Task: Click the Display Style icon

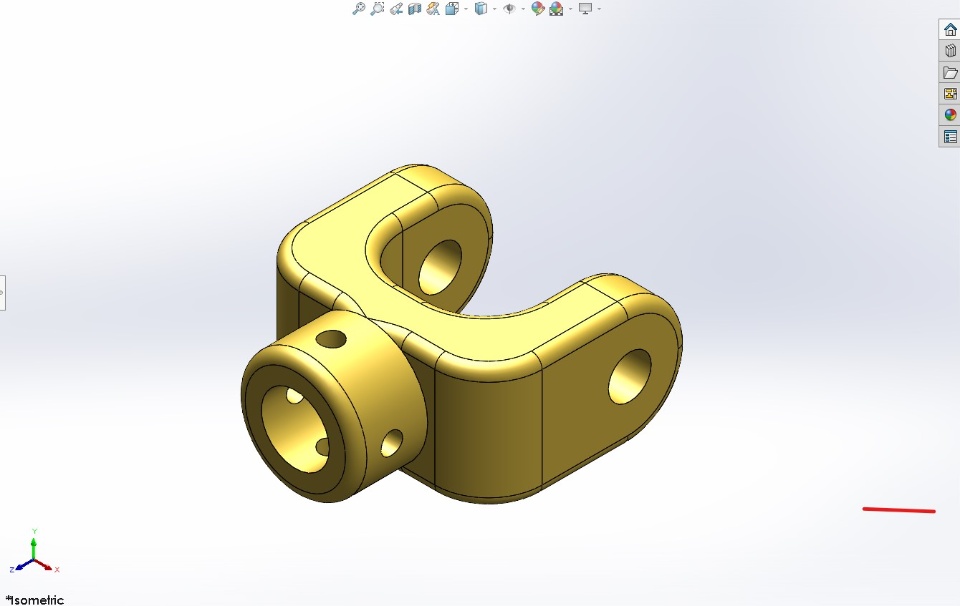Action: pyautogui.click(x=481, y=9)
